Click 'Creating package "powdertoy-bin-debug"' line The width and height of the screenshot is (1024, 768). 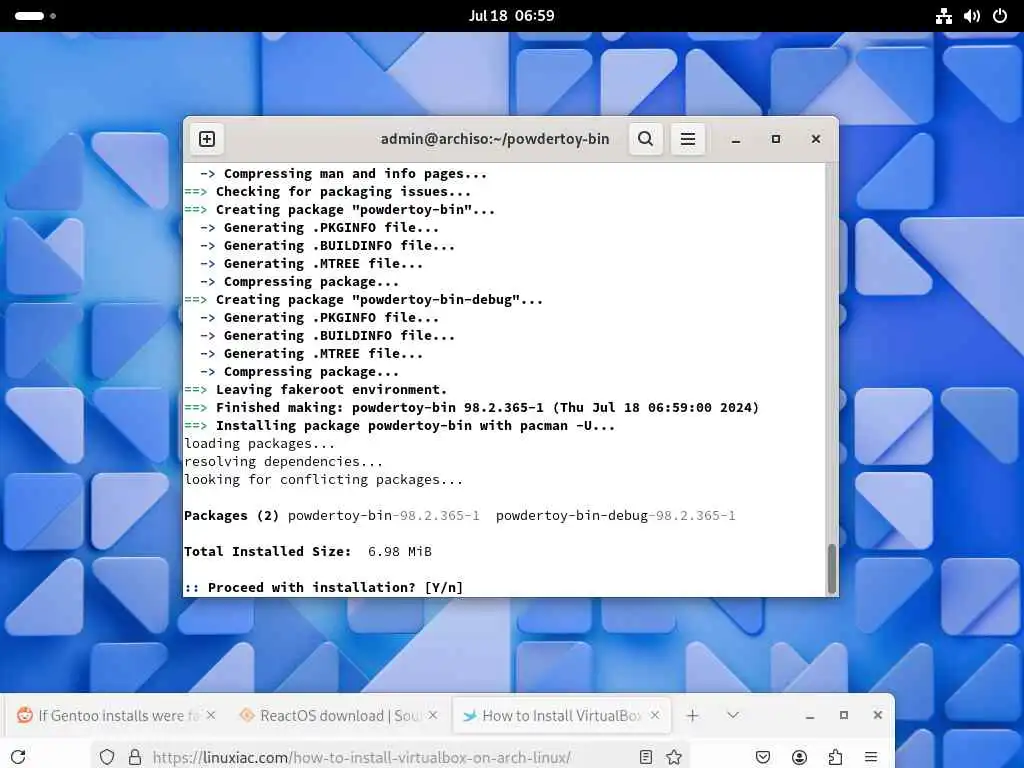364,300
